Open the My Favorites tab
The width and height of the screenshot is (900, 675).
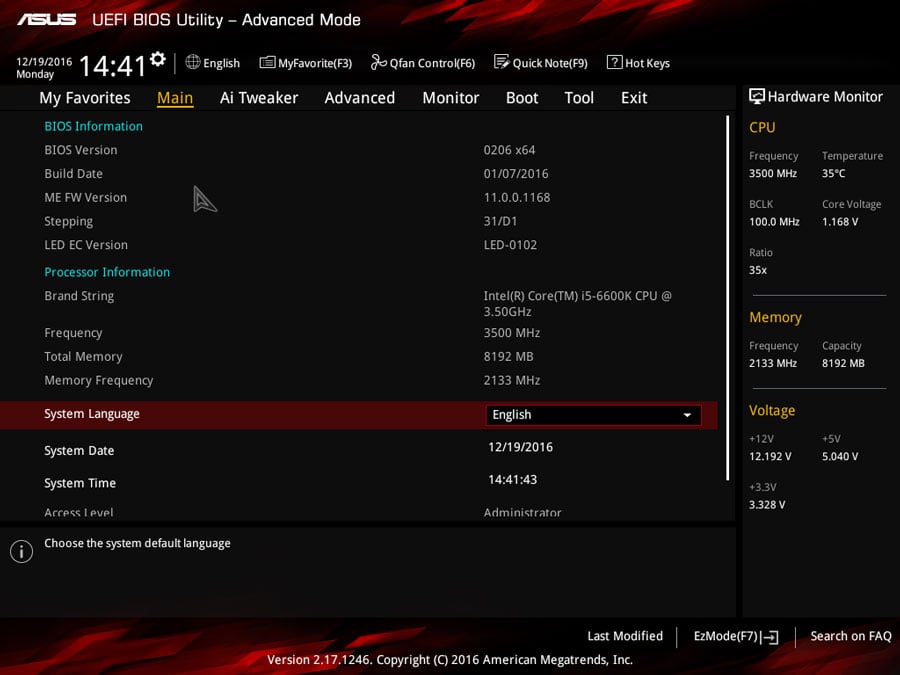(x=85, y=98)
